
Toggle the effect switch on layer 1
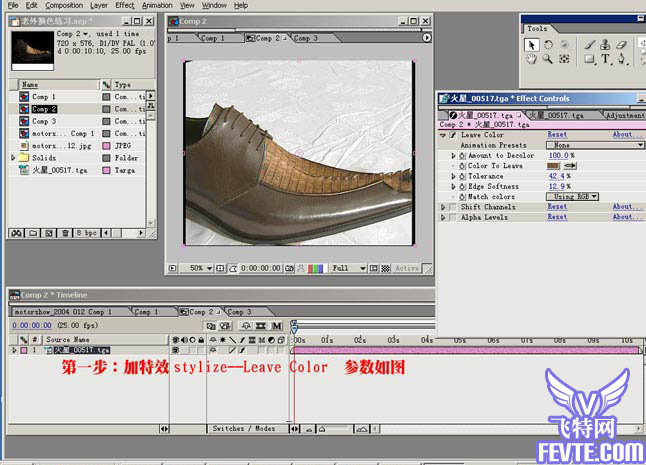242,350
